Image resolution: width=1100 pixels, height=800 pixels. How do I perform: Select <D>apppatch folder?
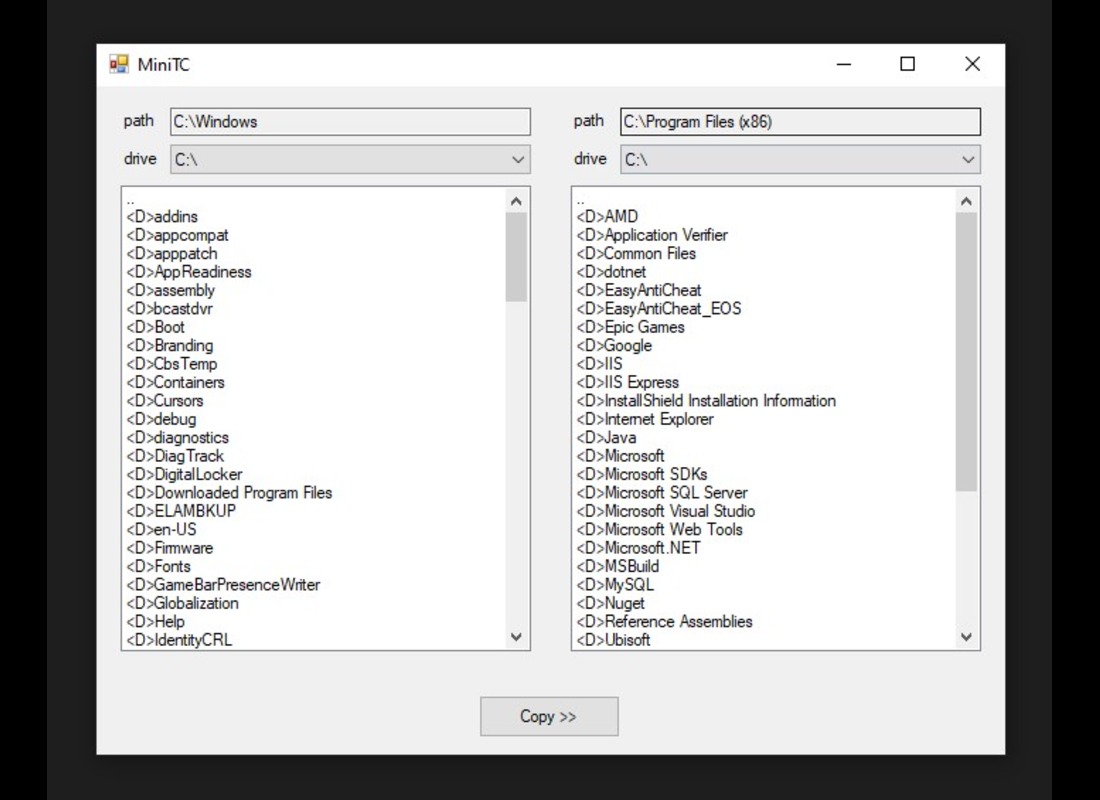point(172,253)
